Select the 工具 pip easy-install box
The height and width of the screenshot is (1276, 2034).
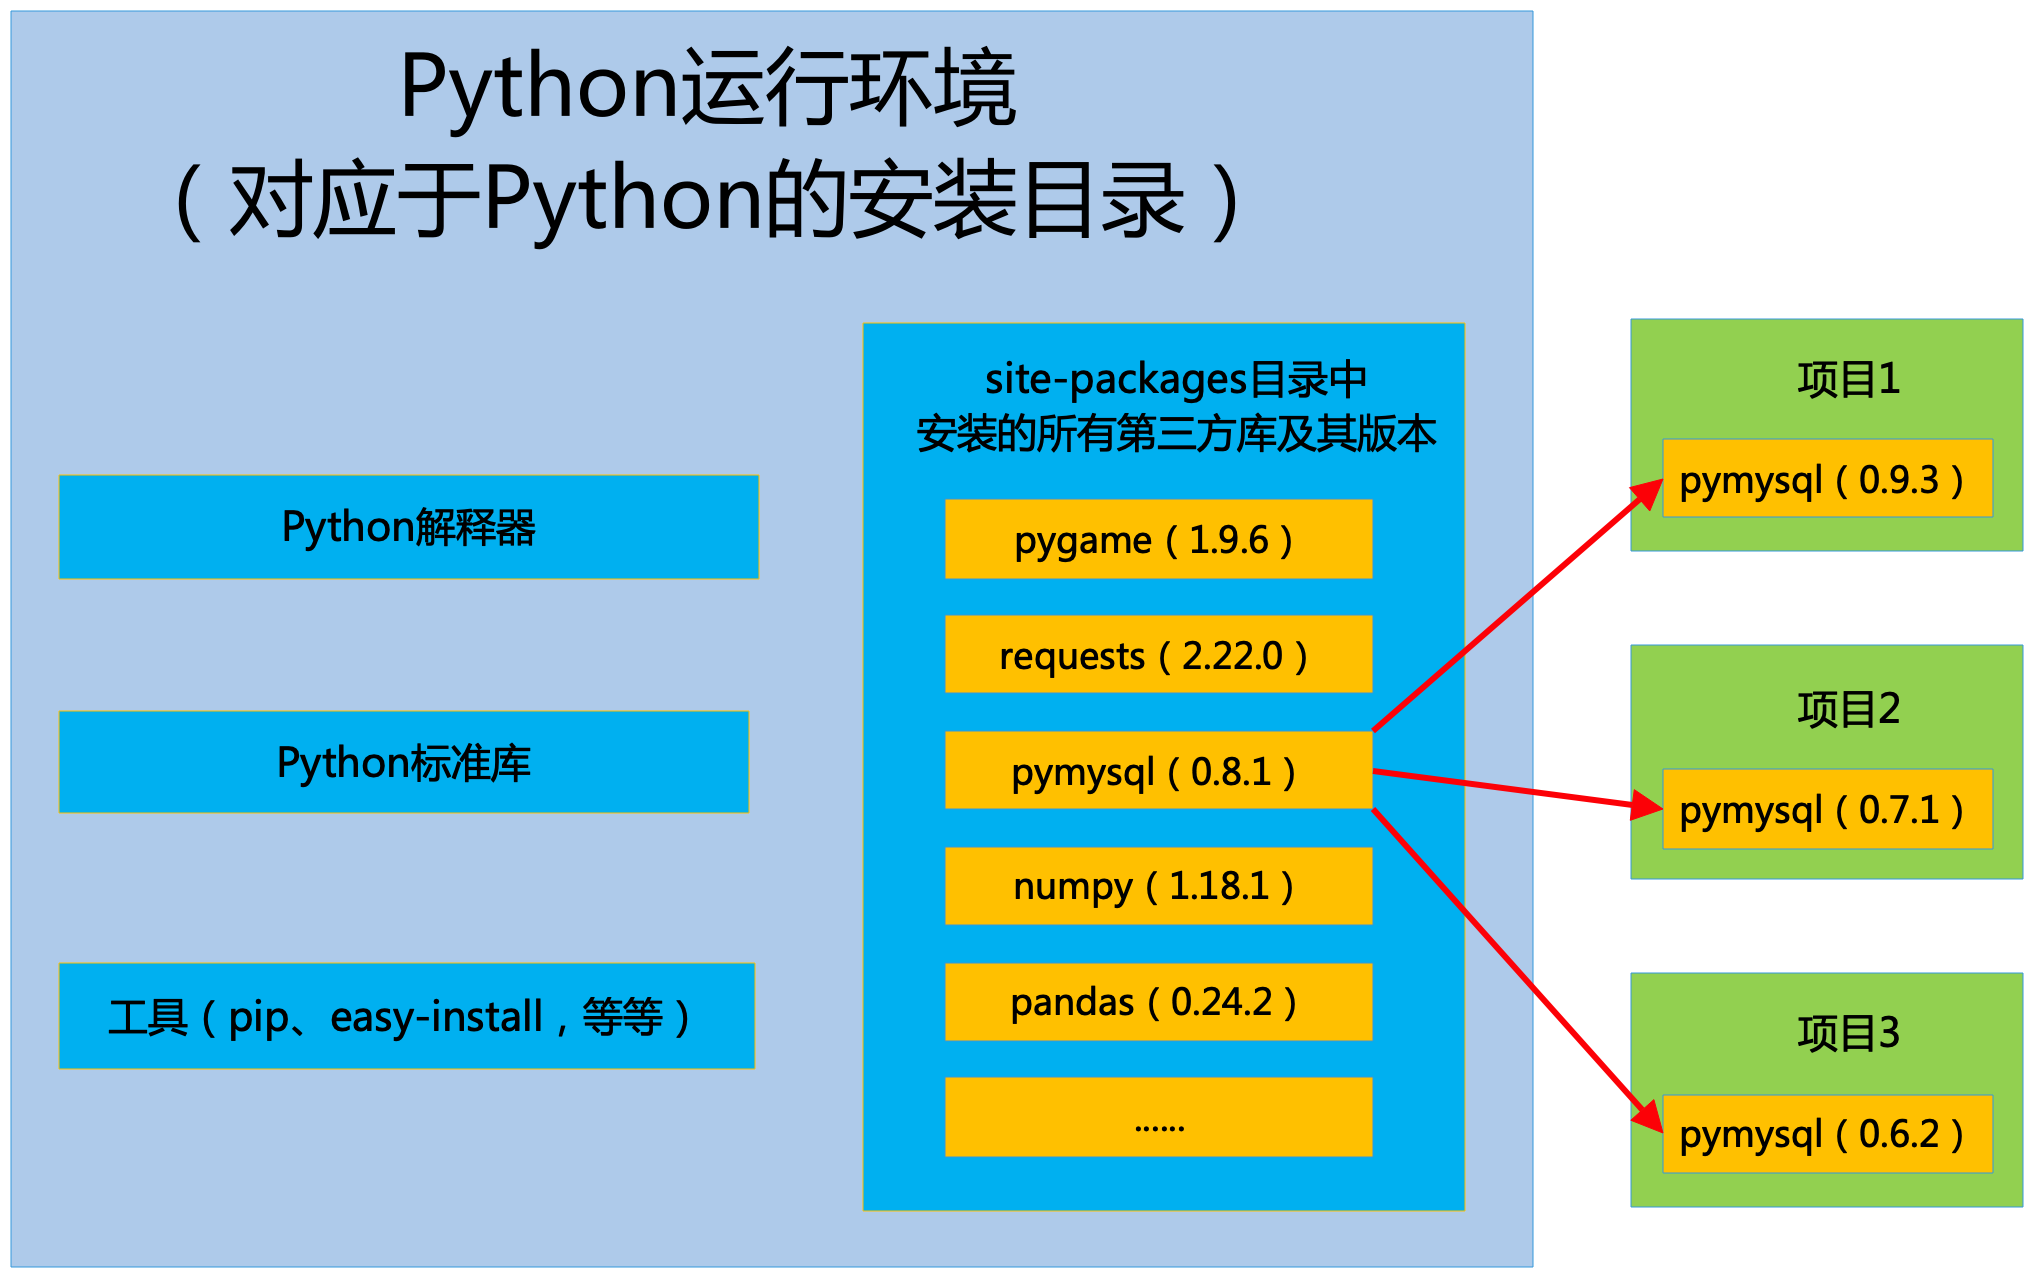[406, 1016]
